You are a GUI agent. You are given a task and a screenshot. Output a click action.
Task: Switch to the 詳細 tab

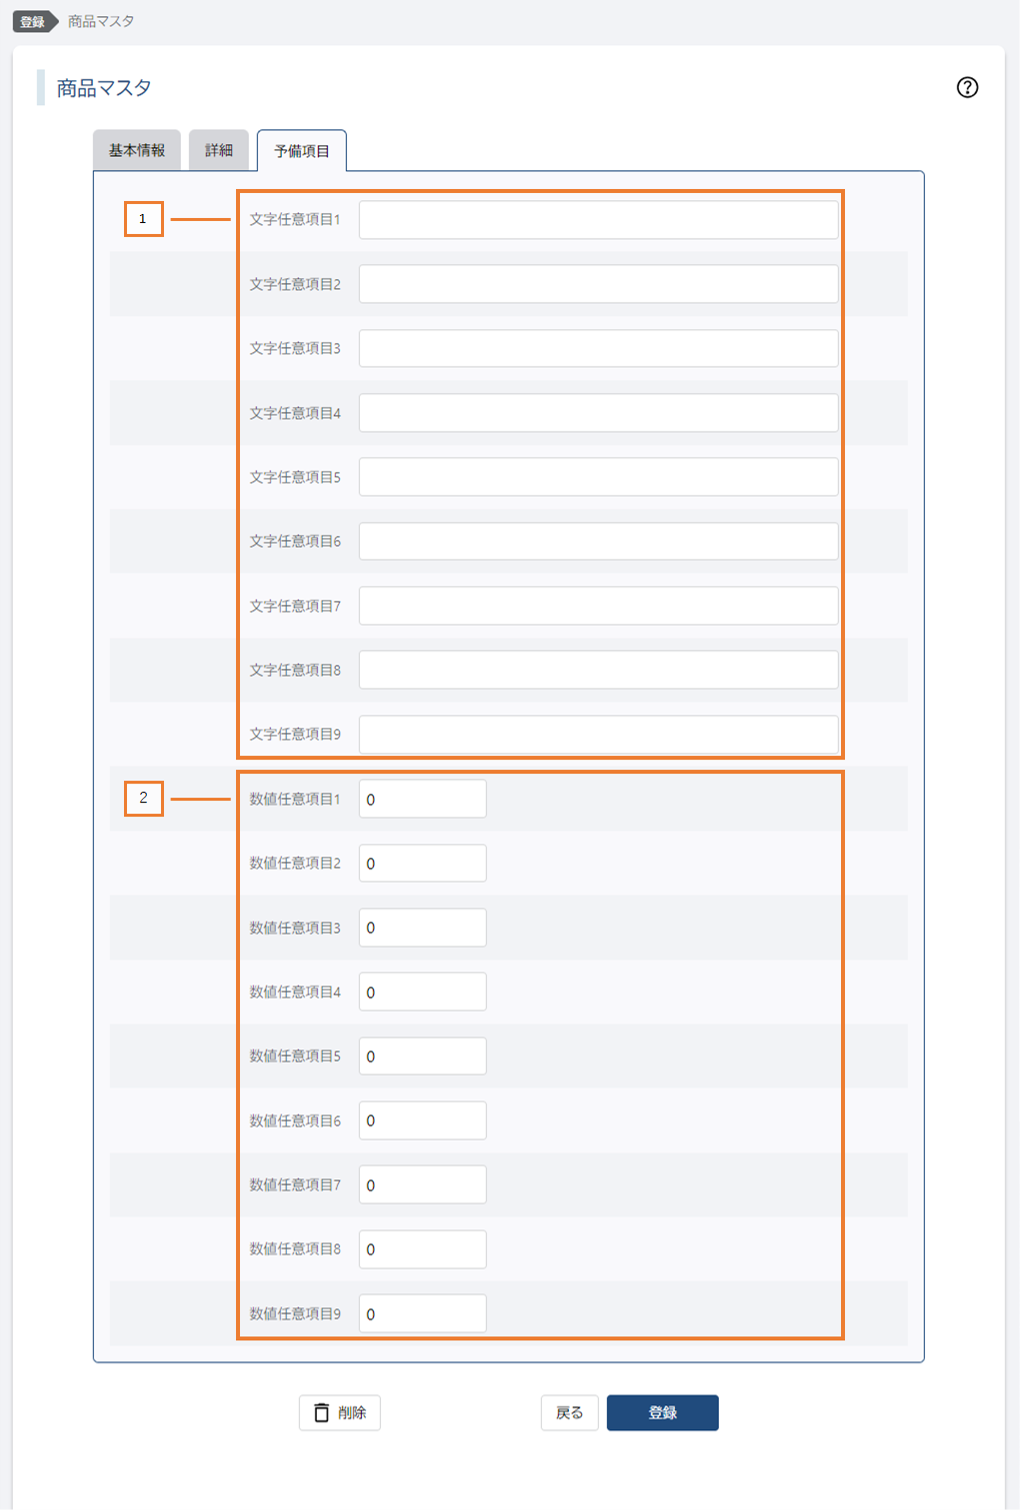coord(219,150)
